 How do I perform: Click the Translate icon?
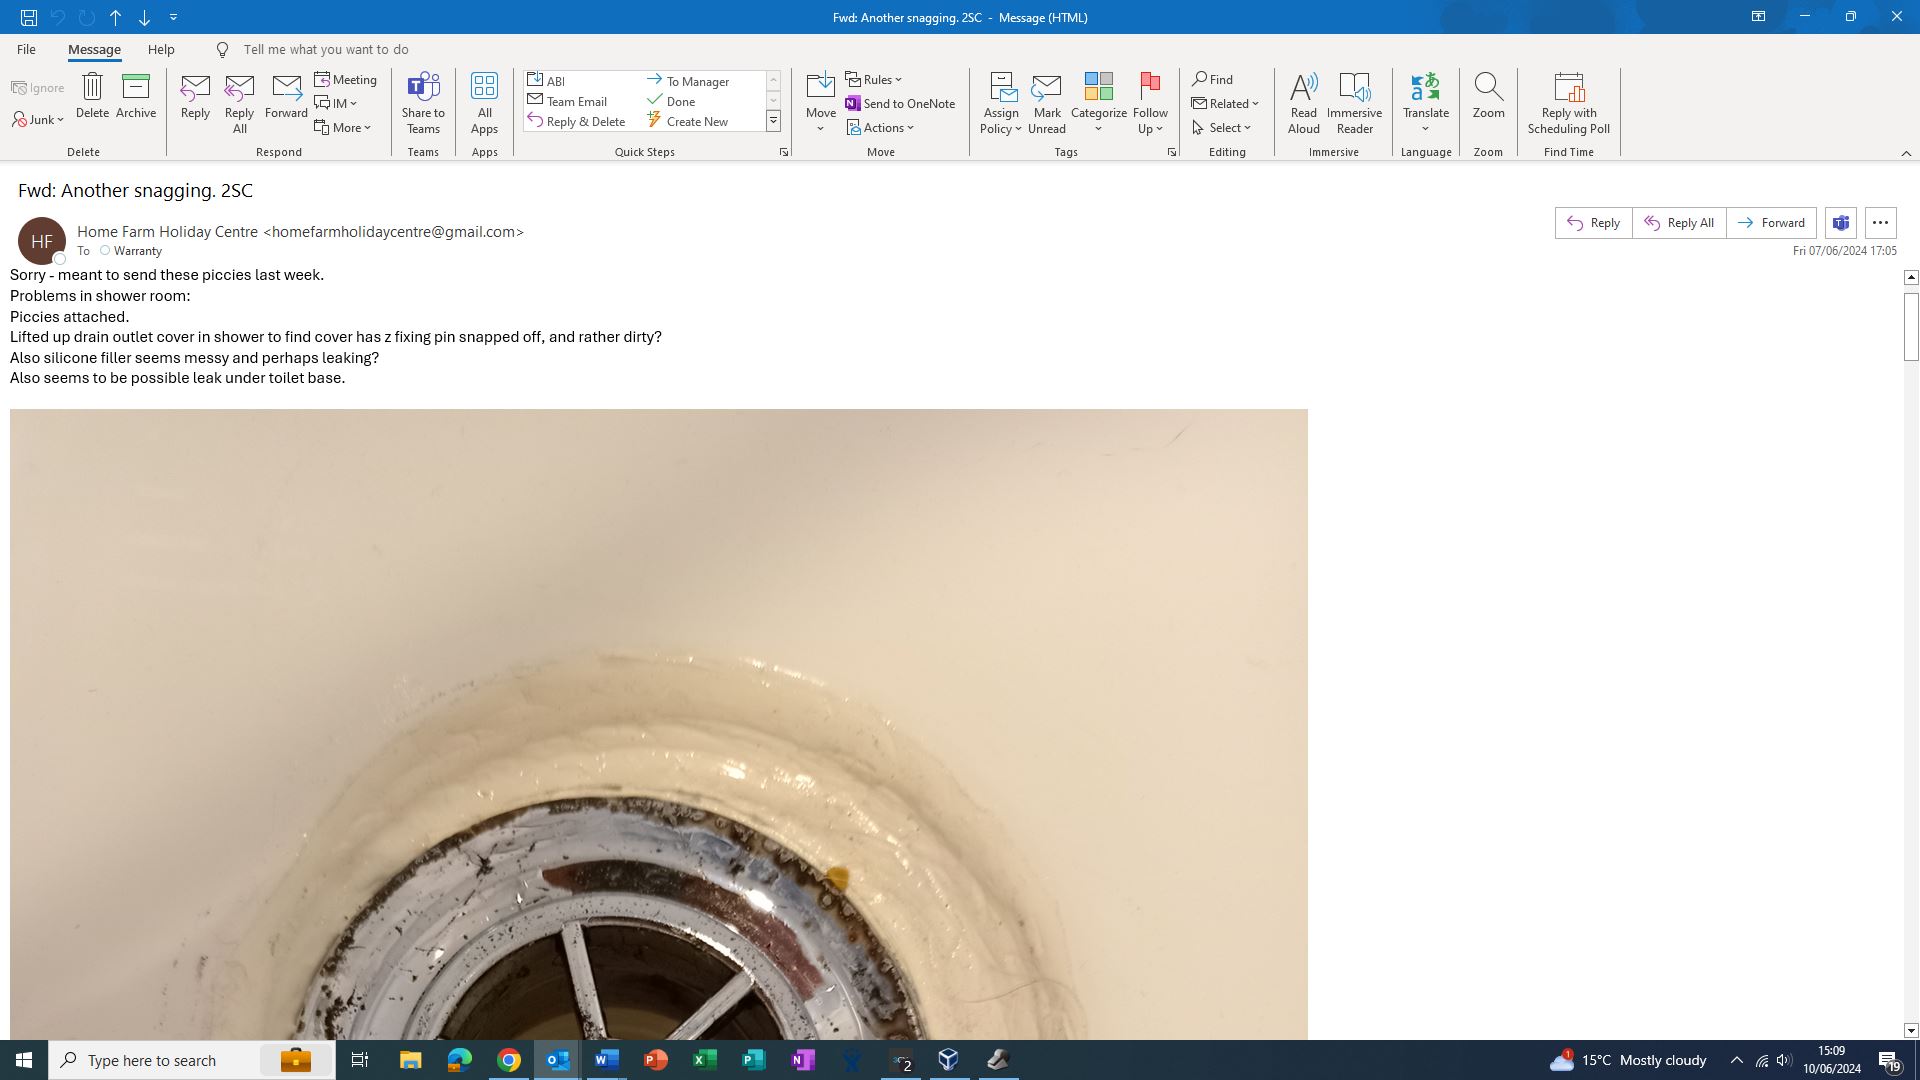pos(1425,88)
